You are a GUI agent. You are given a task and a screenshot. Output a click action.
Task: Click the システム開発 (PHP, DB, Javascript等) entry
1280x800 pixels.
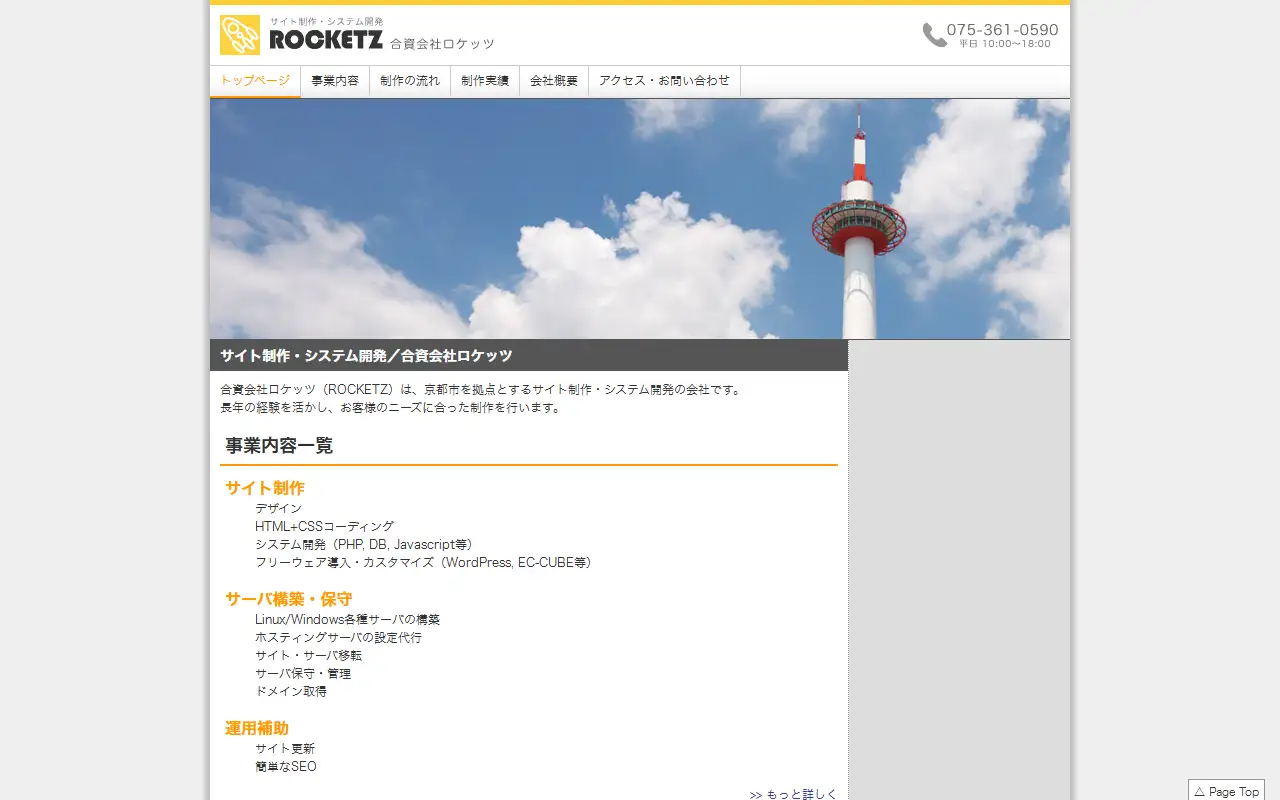364,544
